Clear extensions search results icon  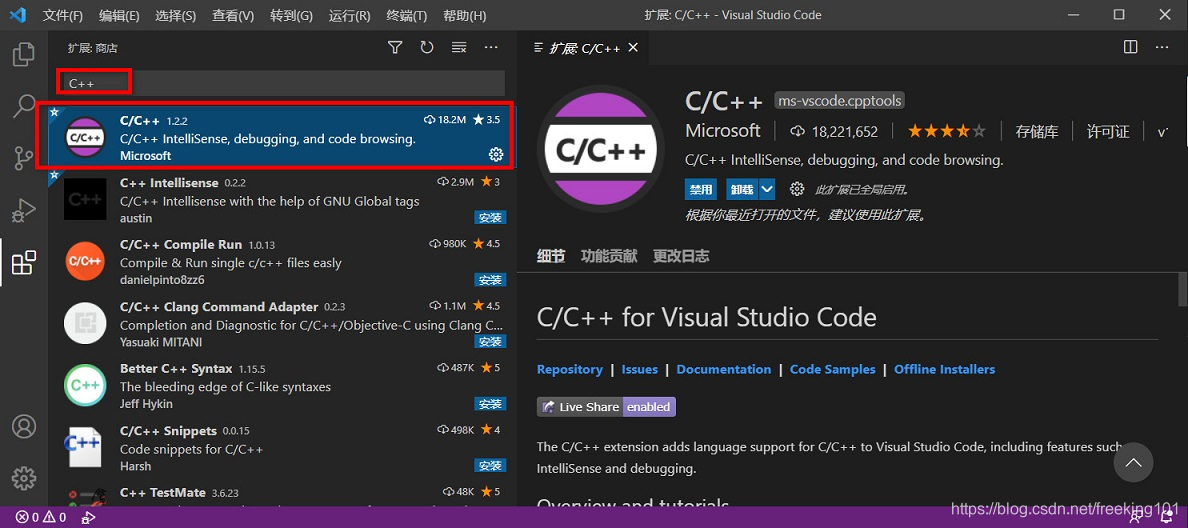458,48
